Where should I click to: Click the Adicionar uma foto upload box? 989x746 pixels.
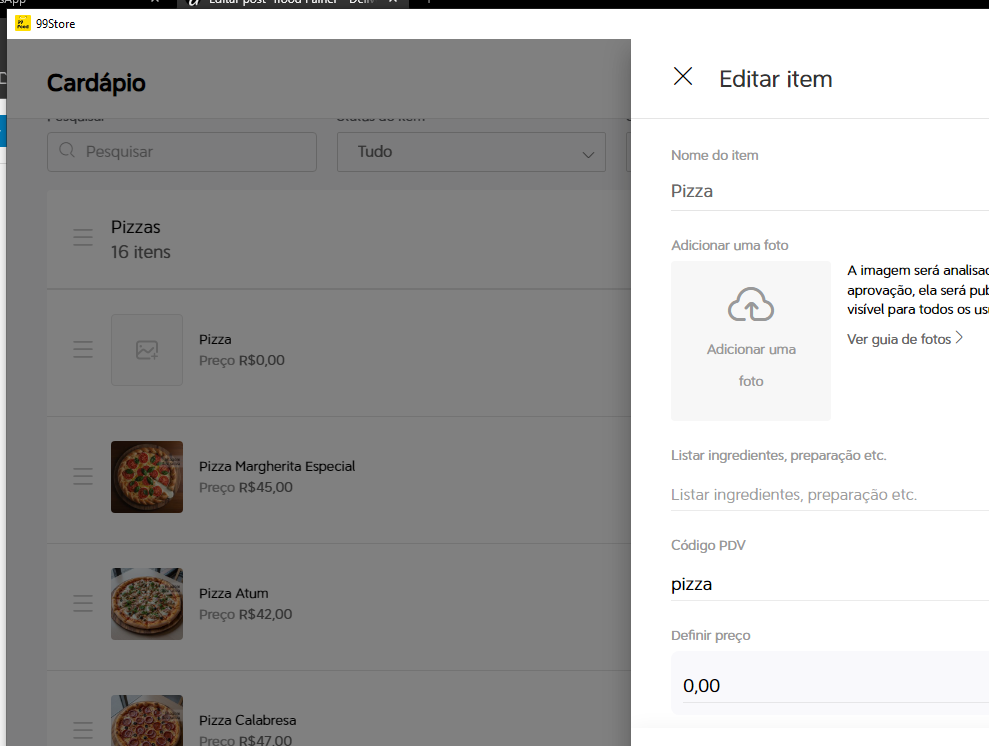point(751,341)
